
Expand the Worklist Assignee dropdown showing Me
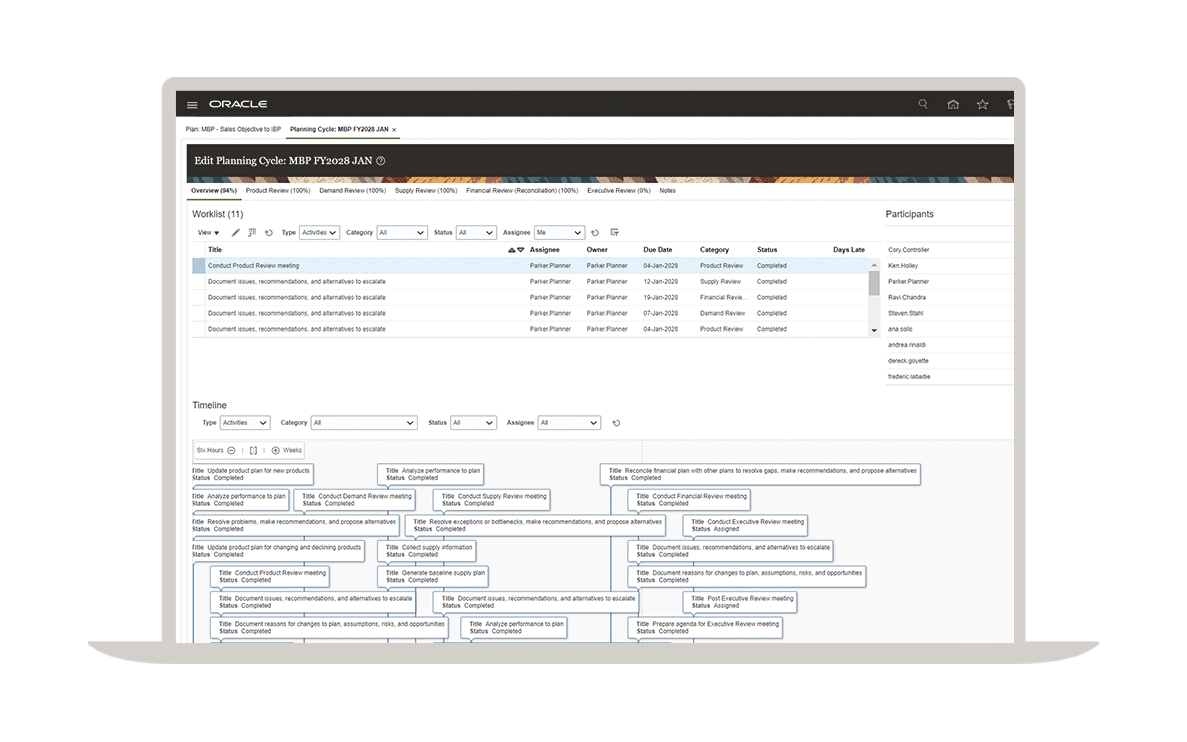tap(559, 232)
